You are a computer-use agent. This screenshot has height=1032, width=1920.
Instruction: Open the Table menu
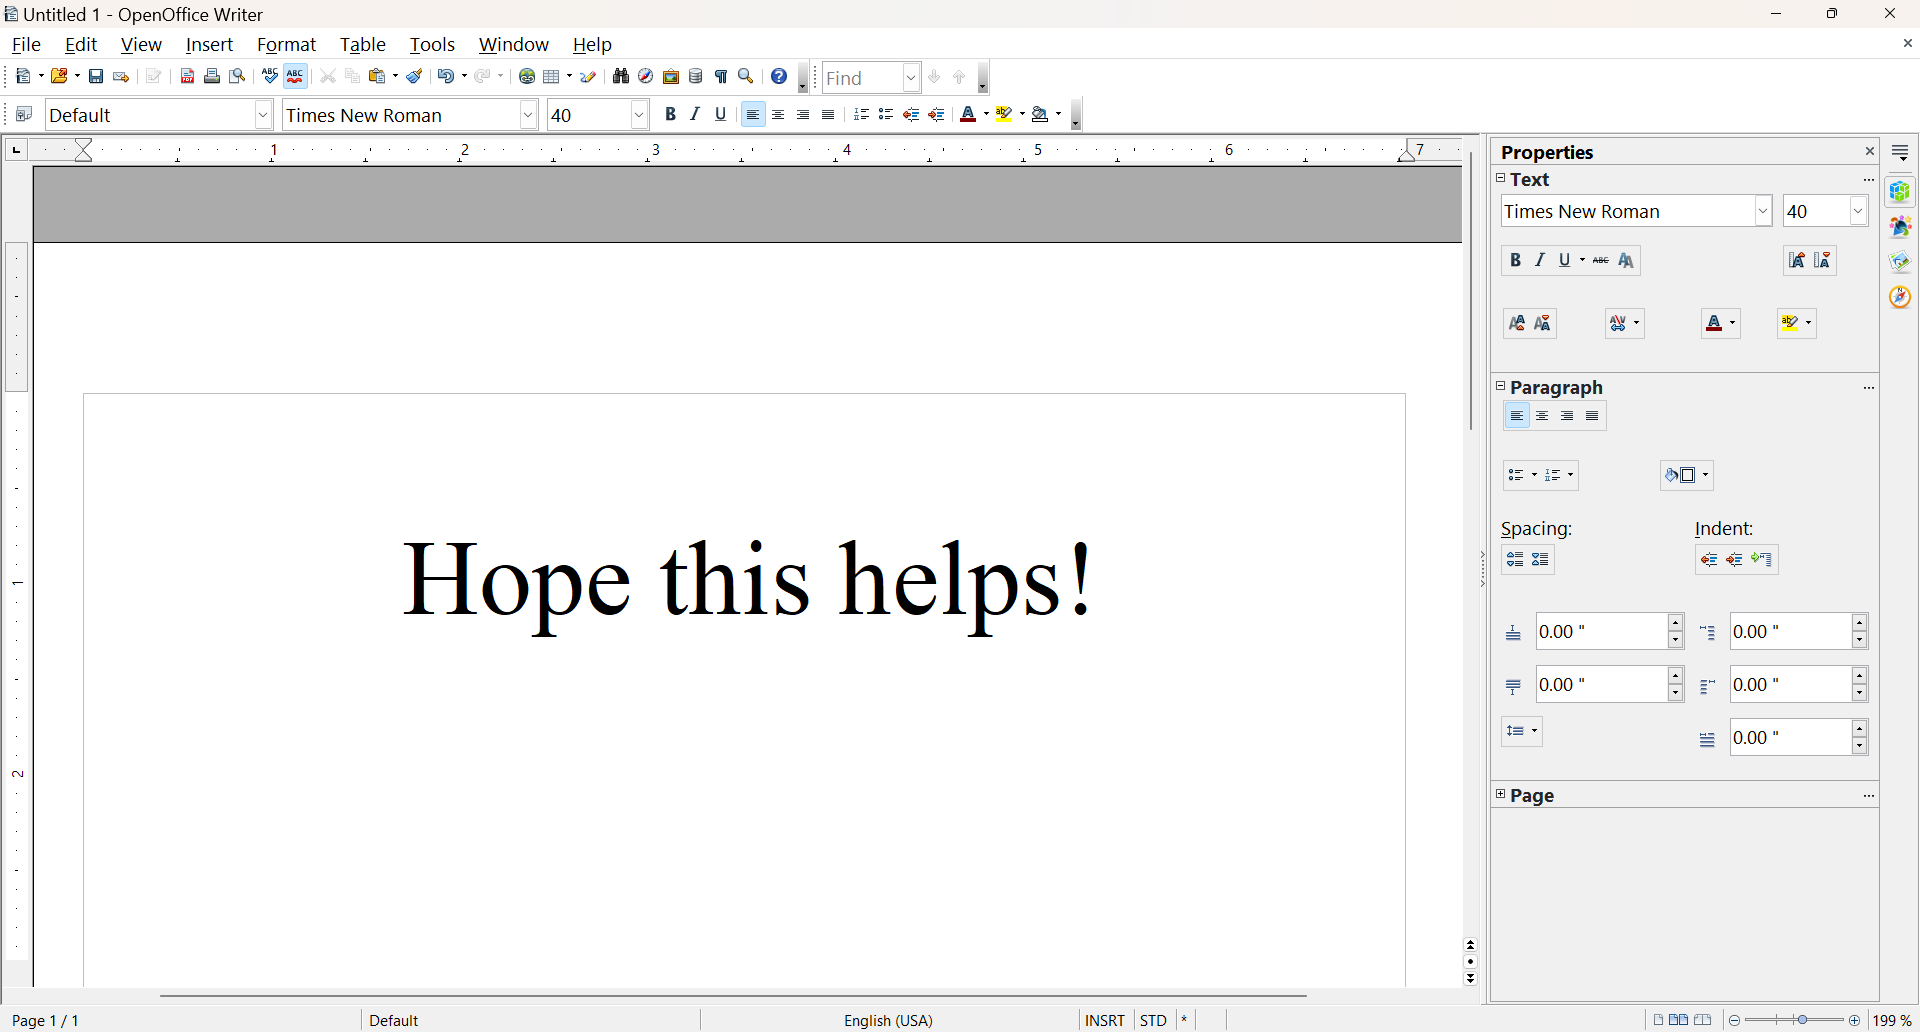(362, 45)
